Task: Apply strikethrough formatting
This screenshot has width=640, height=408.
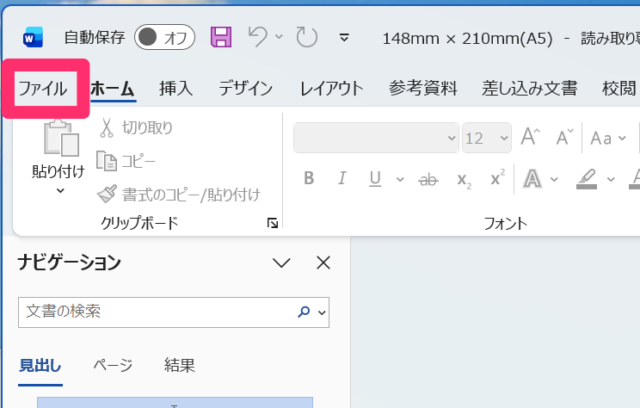Action: click(428, 179)
